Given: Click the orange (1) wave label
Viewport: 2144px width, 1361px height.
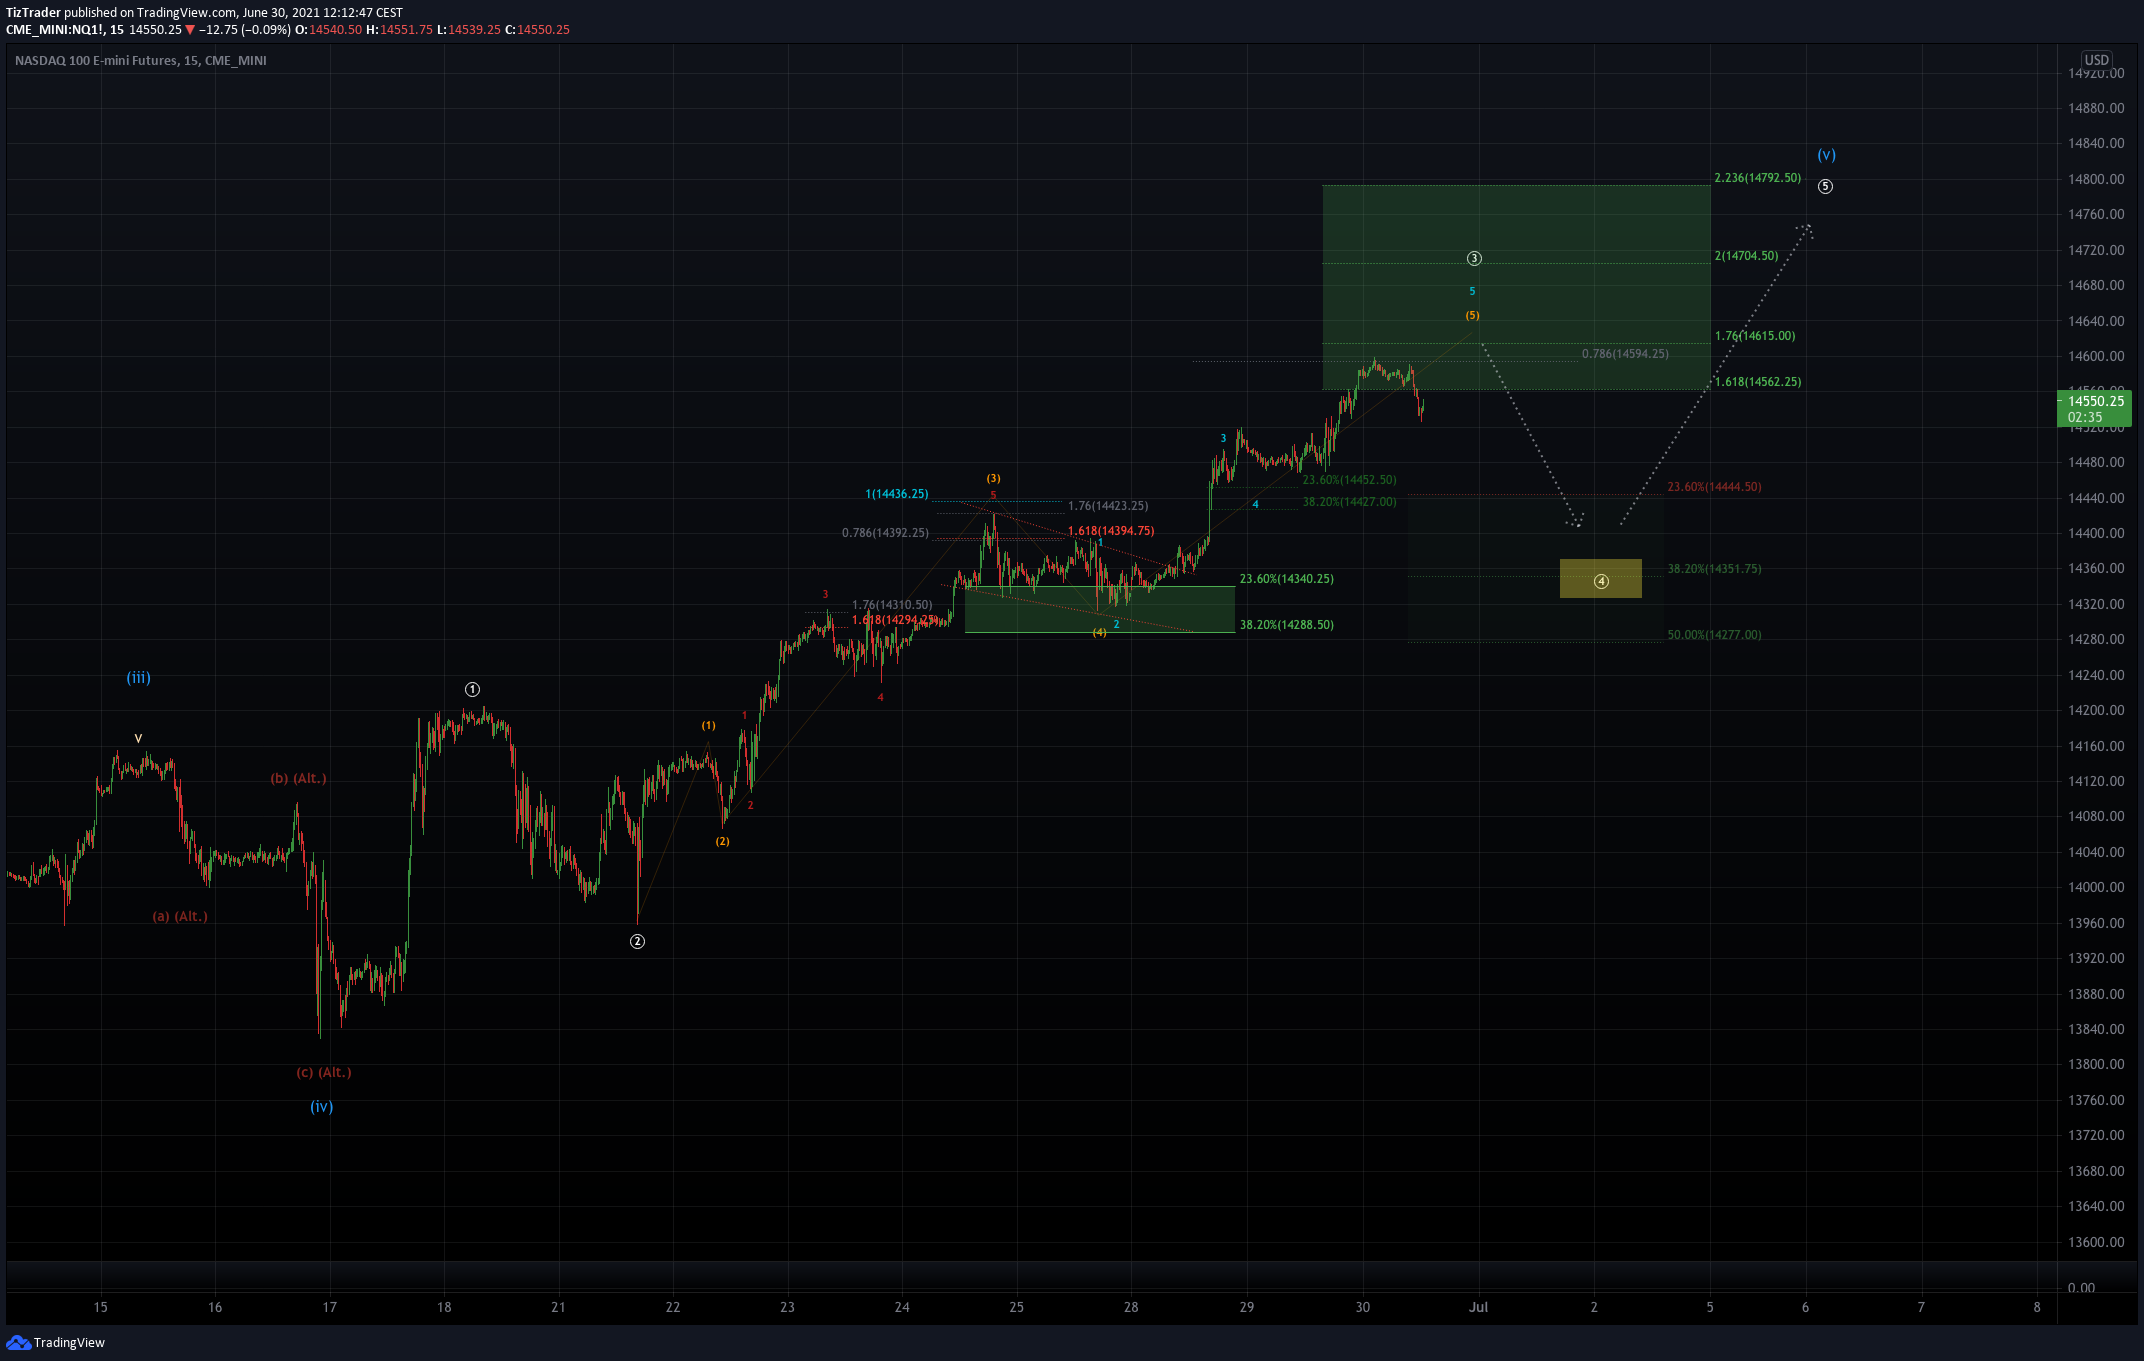Looking at the screenshot, I should 708,725.
